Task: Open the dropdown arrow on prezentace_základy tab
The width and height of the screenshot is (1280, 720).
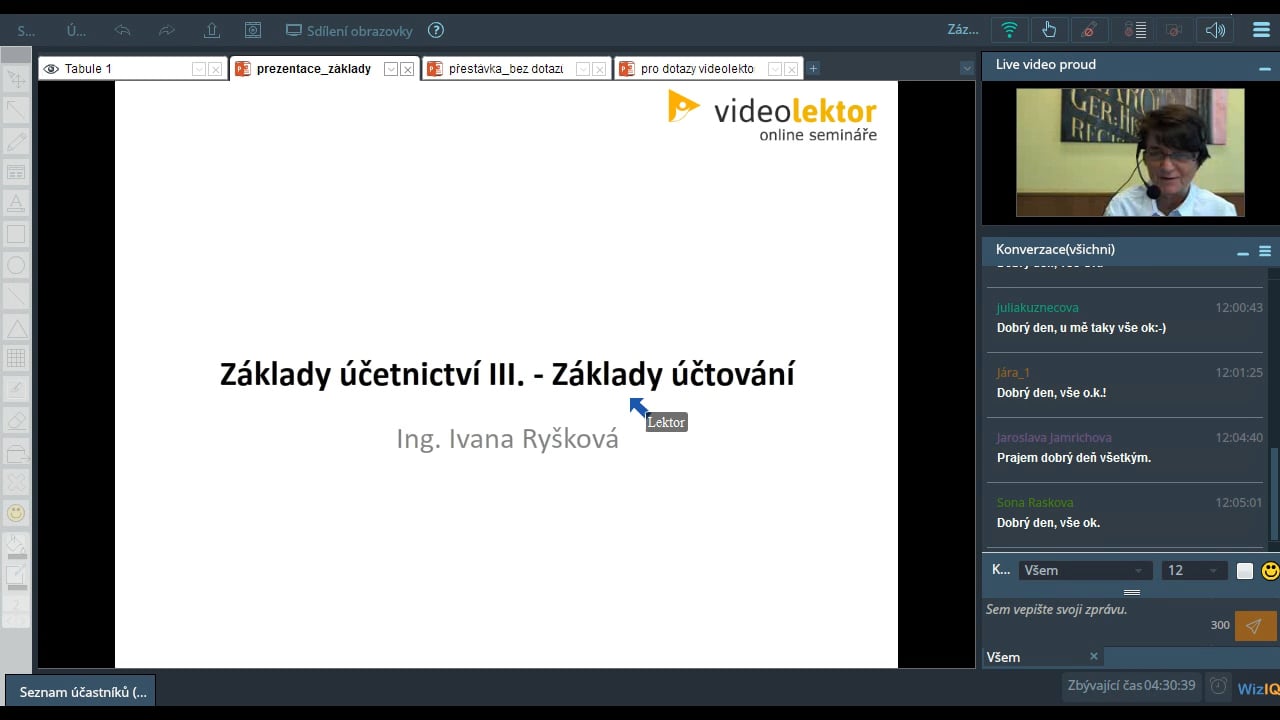Action: (x=391, y=69)
